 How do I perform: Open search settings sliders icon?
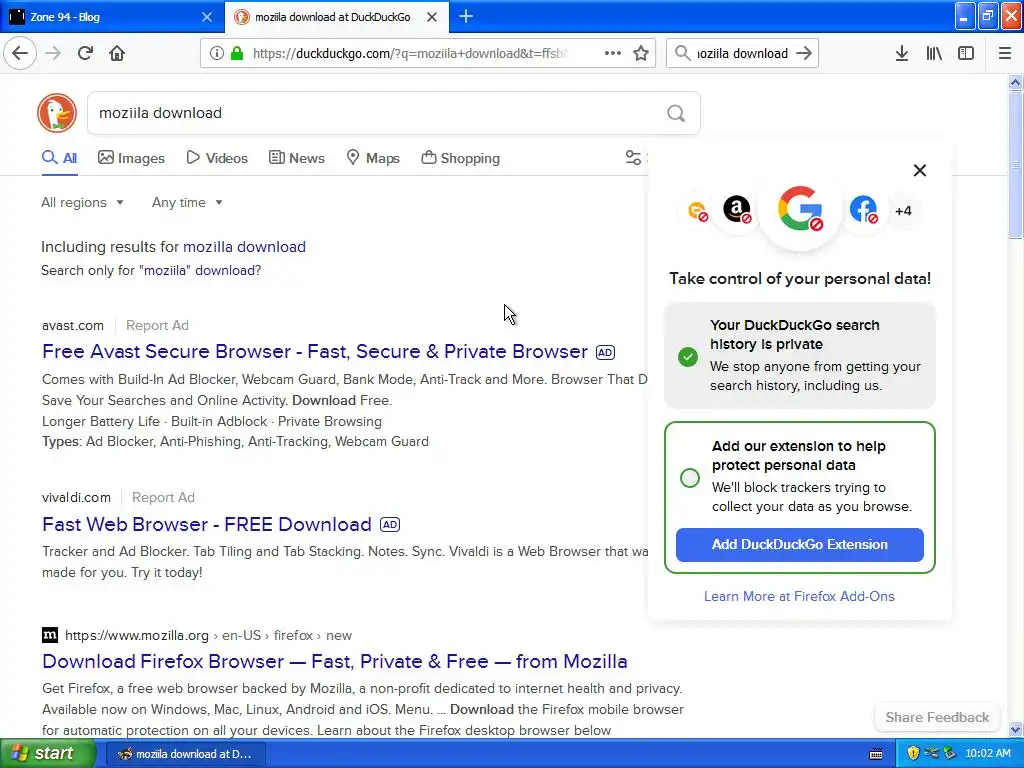[633, 157]
